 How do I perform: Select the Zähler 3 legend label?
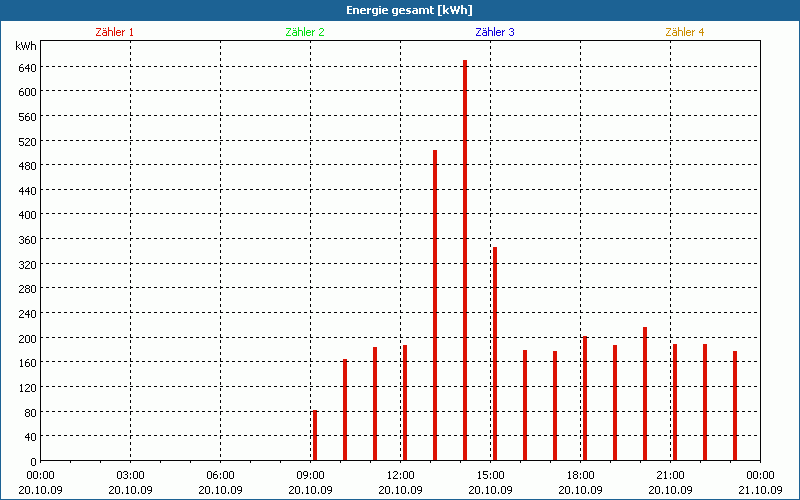tap(495, 32)
